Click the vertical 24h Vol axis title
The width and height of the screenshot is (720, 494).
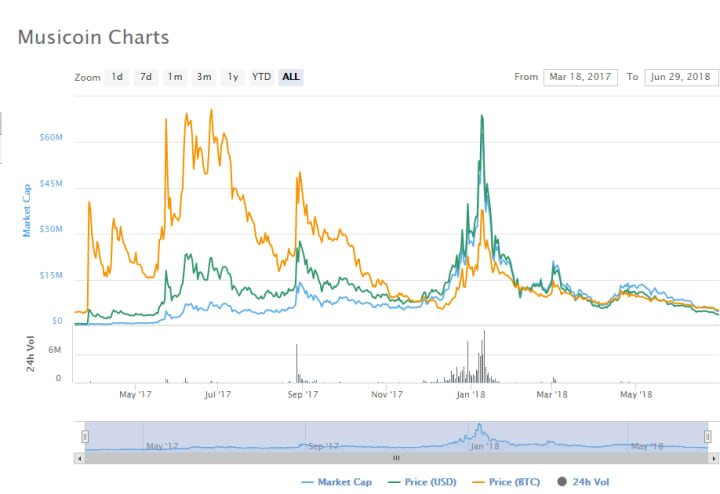pos(30,354)
